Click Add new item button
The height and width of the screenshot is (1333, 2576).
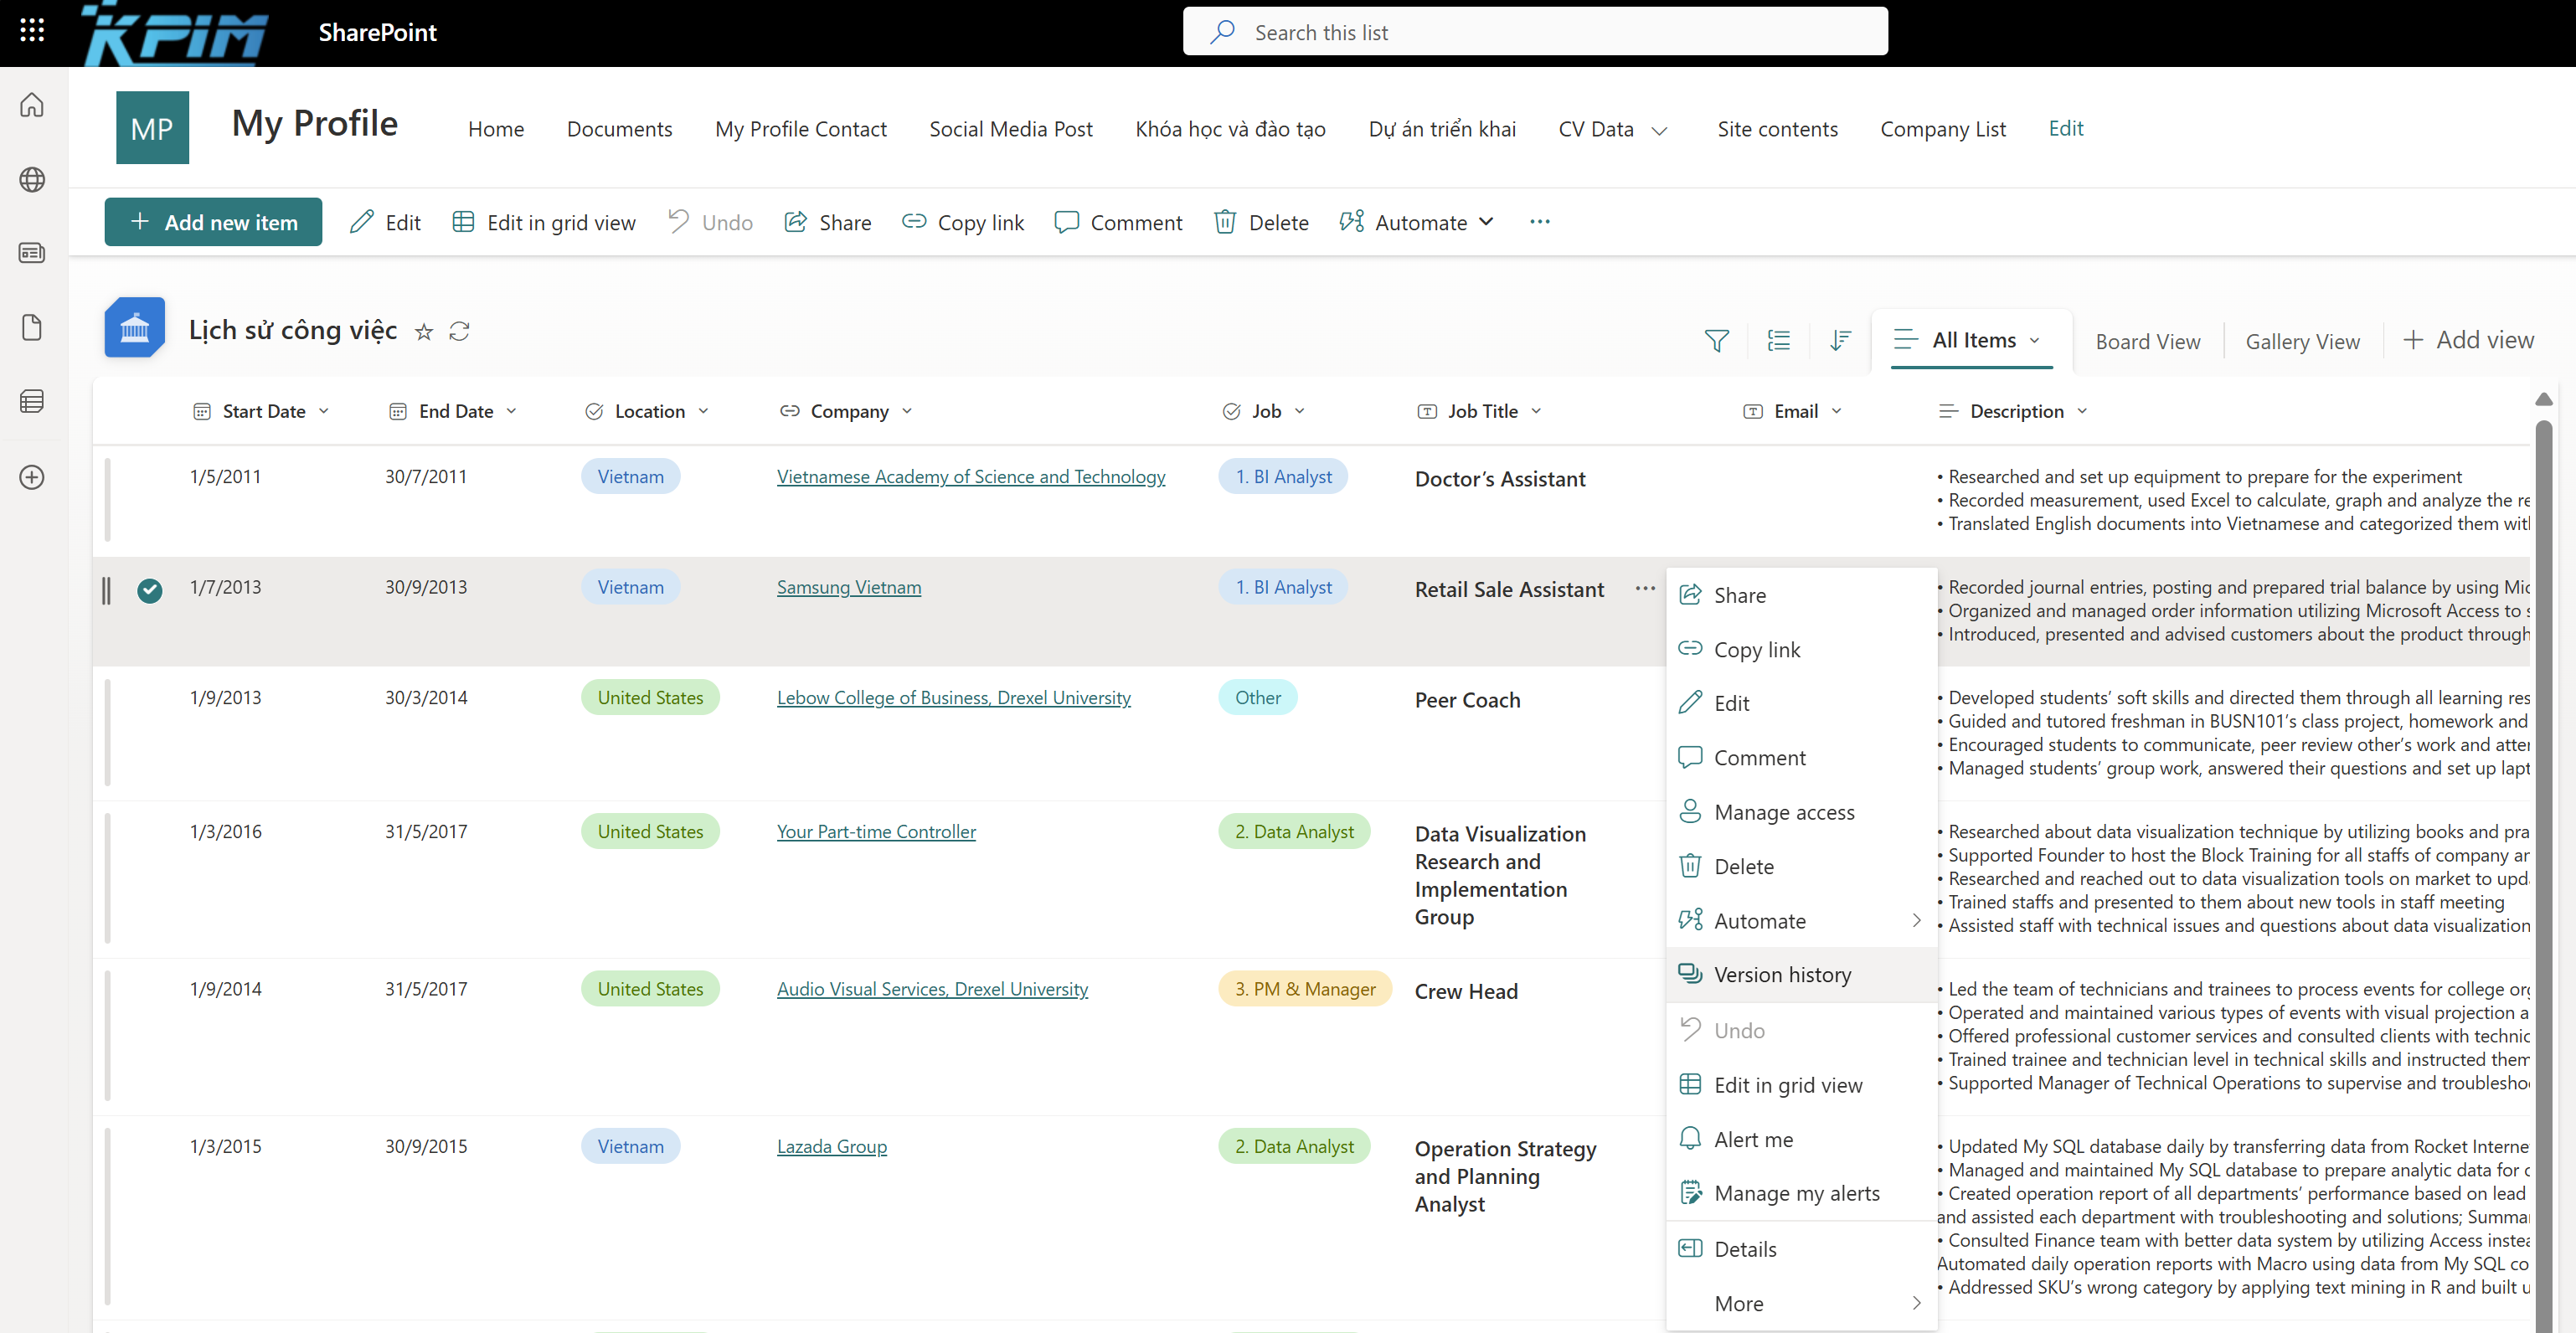point(213,222)
